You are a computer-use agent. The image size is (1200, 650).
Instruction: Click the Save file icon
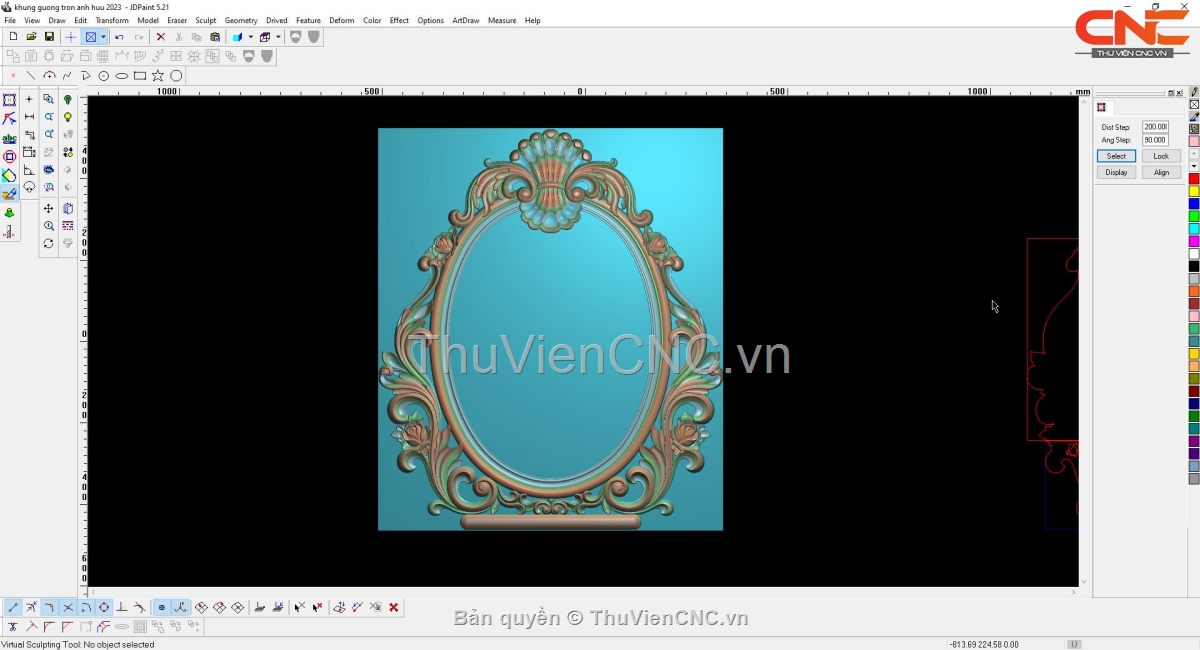[x=49, y=37]
